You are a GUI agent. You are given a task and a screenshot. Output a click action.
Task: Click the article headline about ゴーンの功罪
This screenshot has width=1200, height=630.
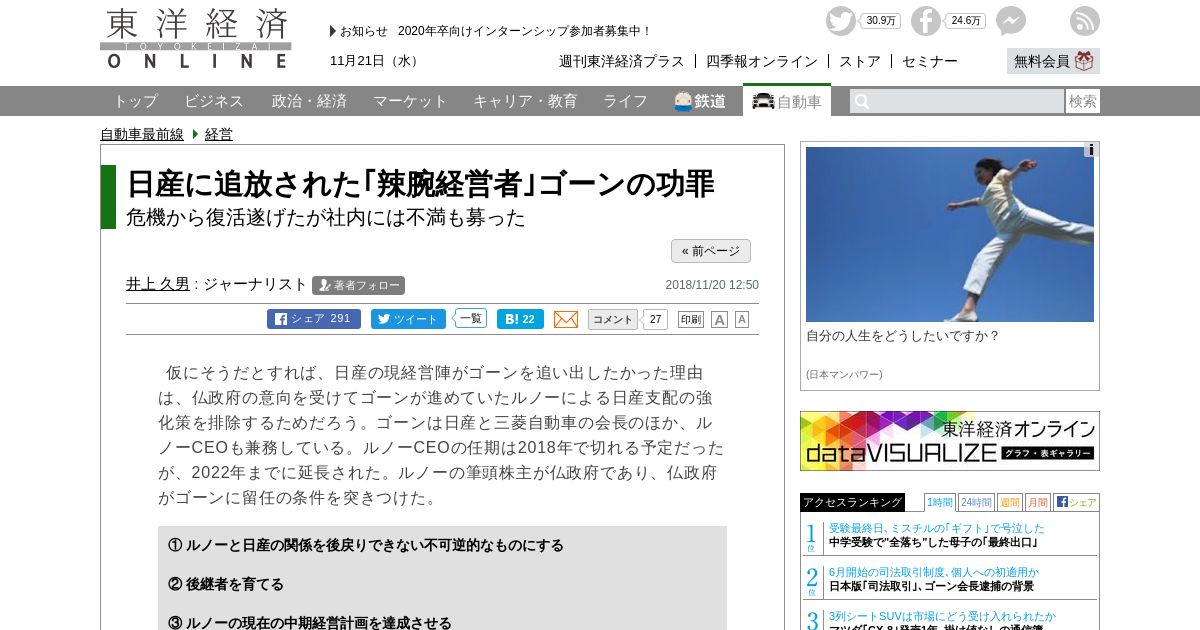(420, 184)
